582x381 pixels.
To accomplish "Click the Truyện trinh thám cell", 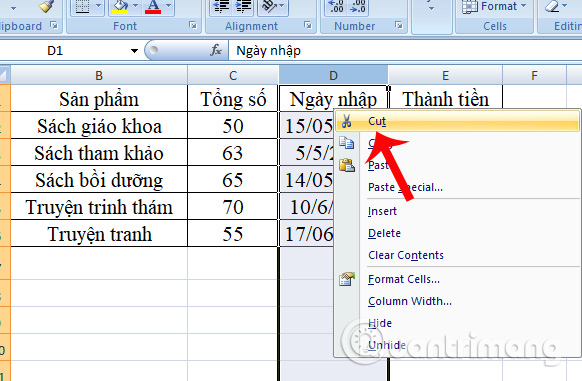I will (x=99, y=206).
